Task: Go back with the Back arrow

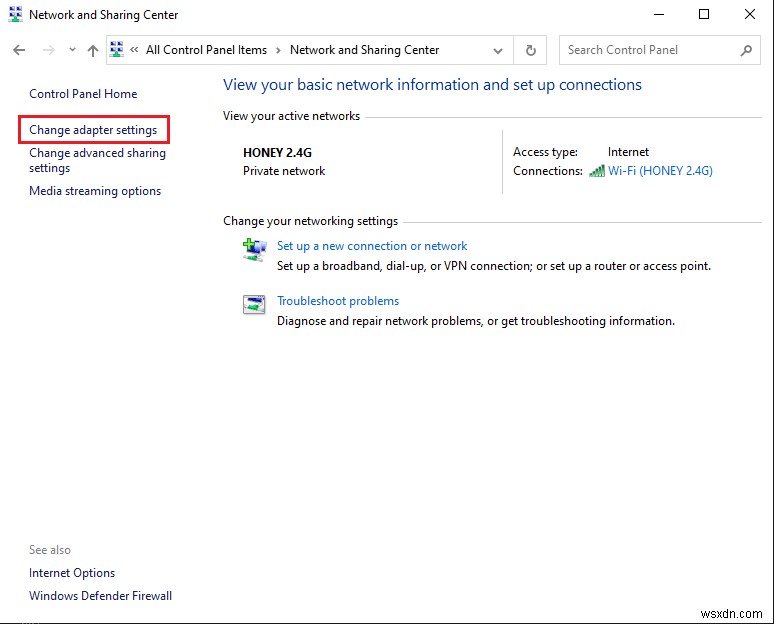Action: (x=19, y=50)
